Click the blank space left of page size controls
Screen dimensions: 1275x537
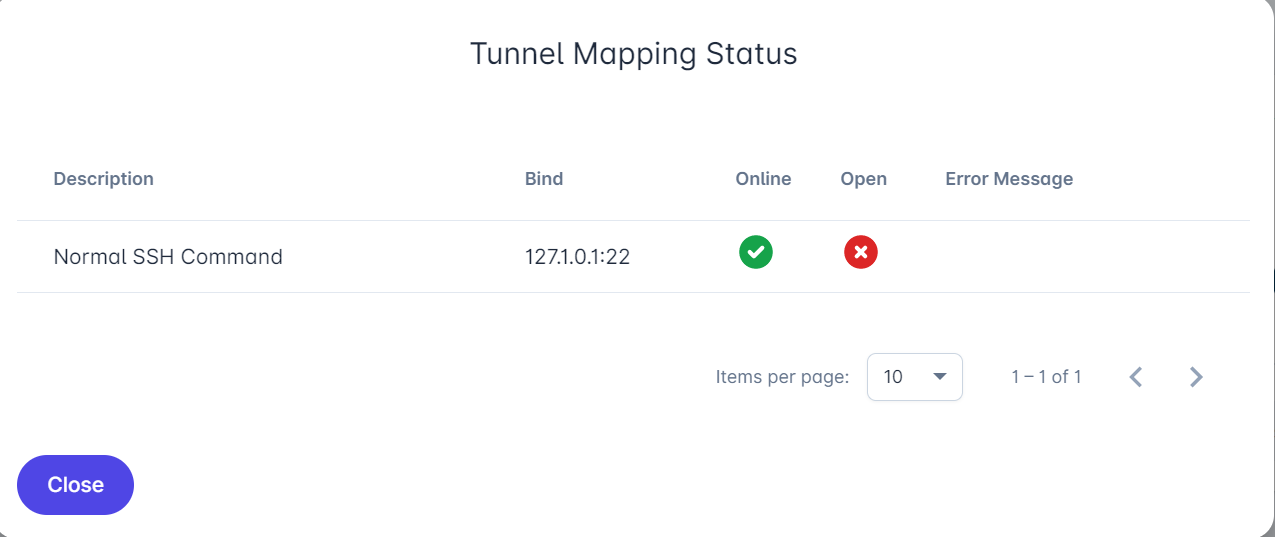coord(400,377)
